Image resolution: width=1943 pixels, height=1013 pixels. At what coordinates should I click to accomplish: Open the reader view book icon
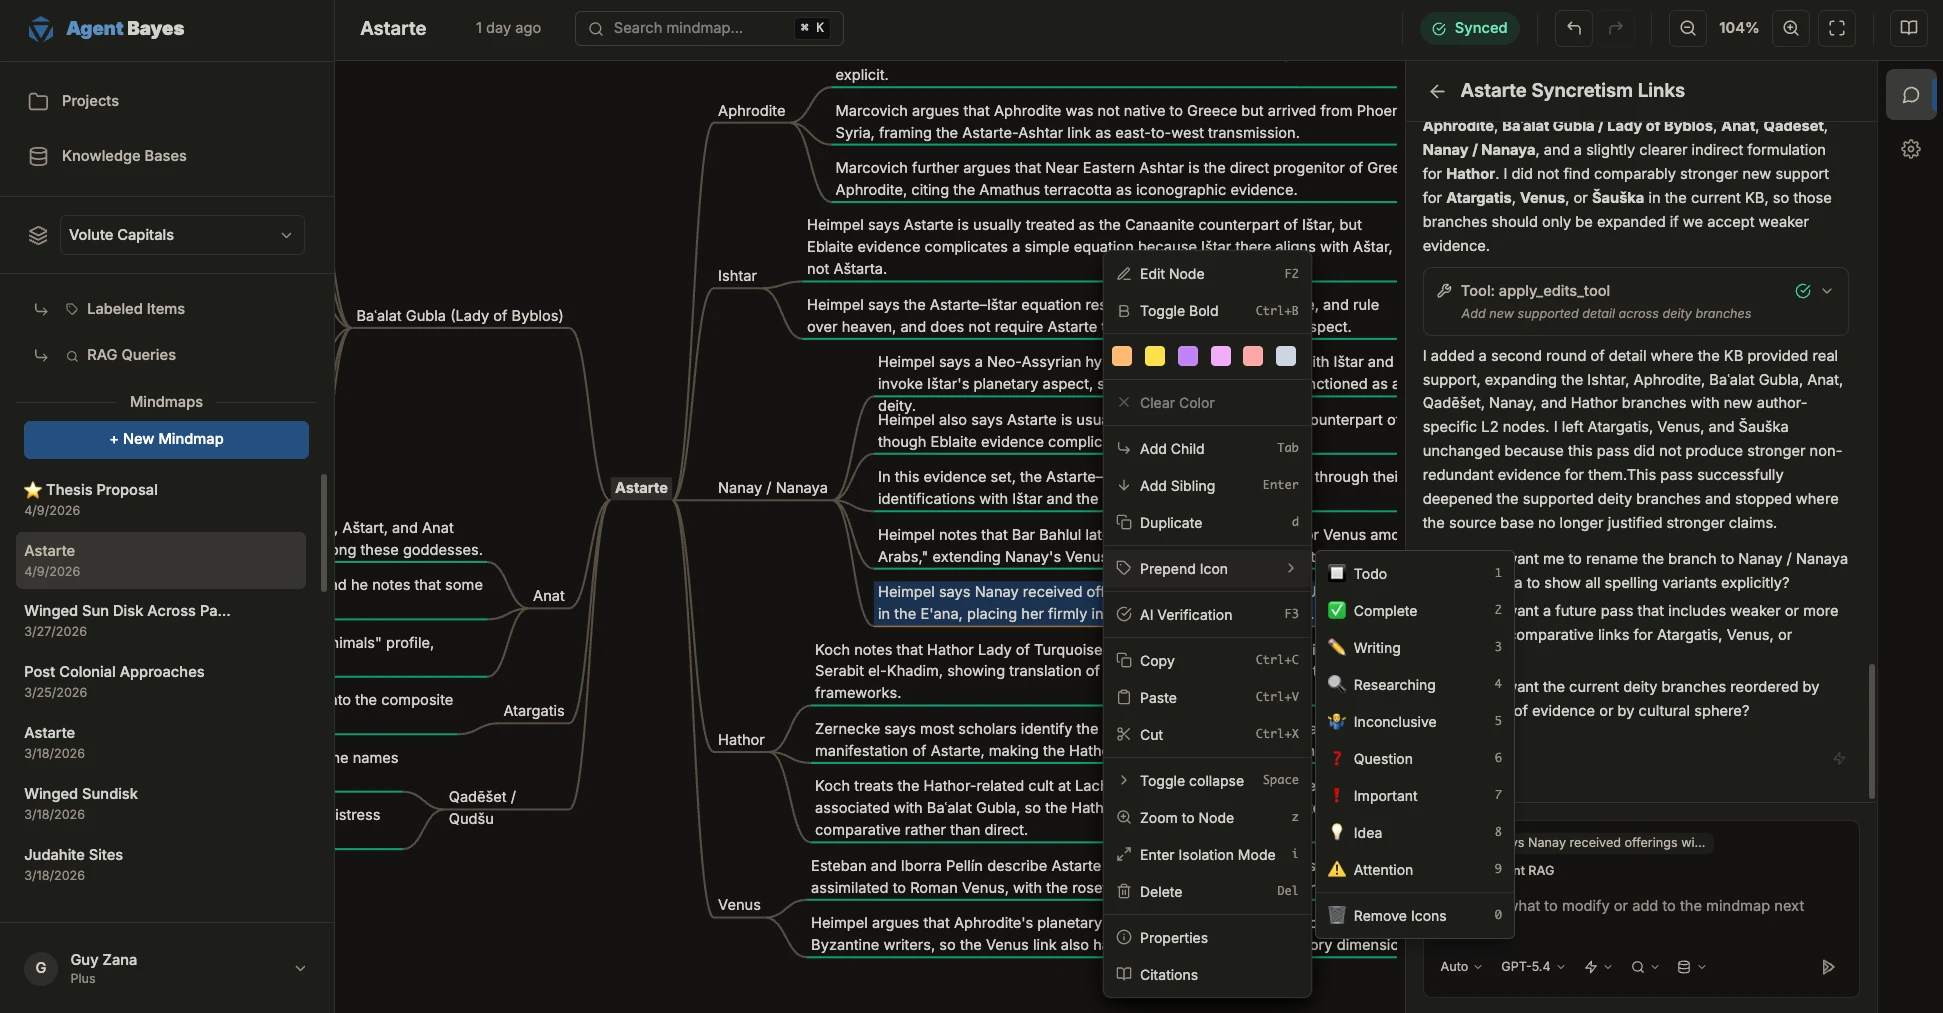1910,28
